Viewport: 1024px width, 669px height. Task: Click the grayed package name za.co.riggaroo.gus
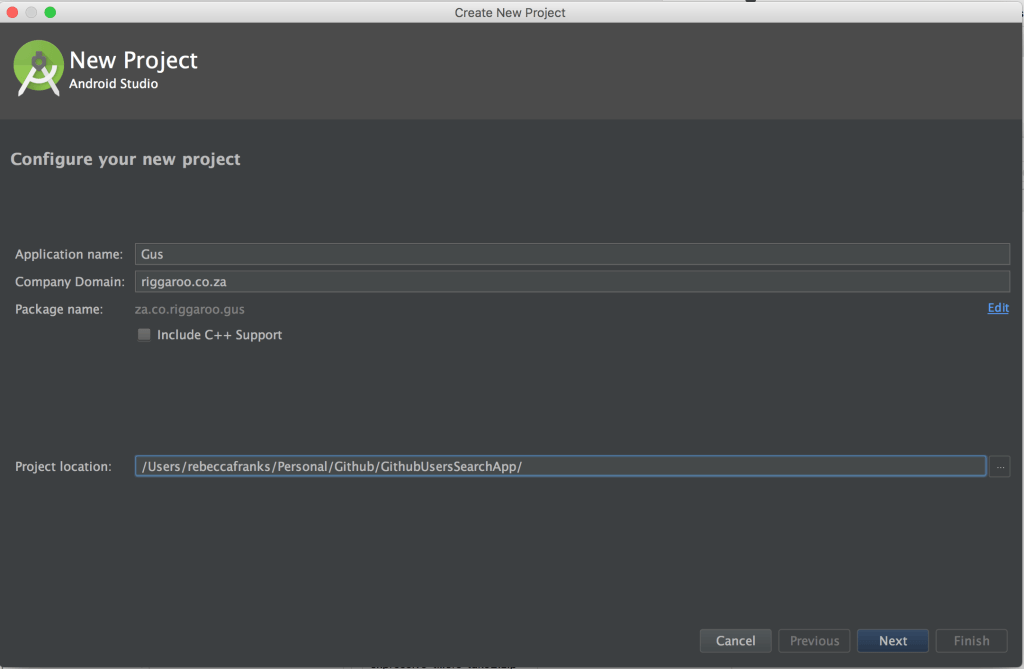(189, 309)
